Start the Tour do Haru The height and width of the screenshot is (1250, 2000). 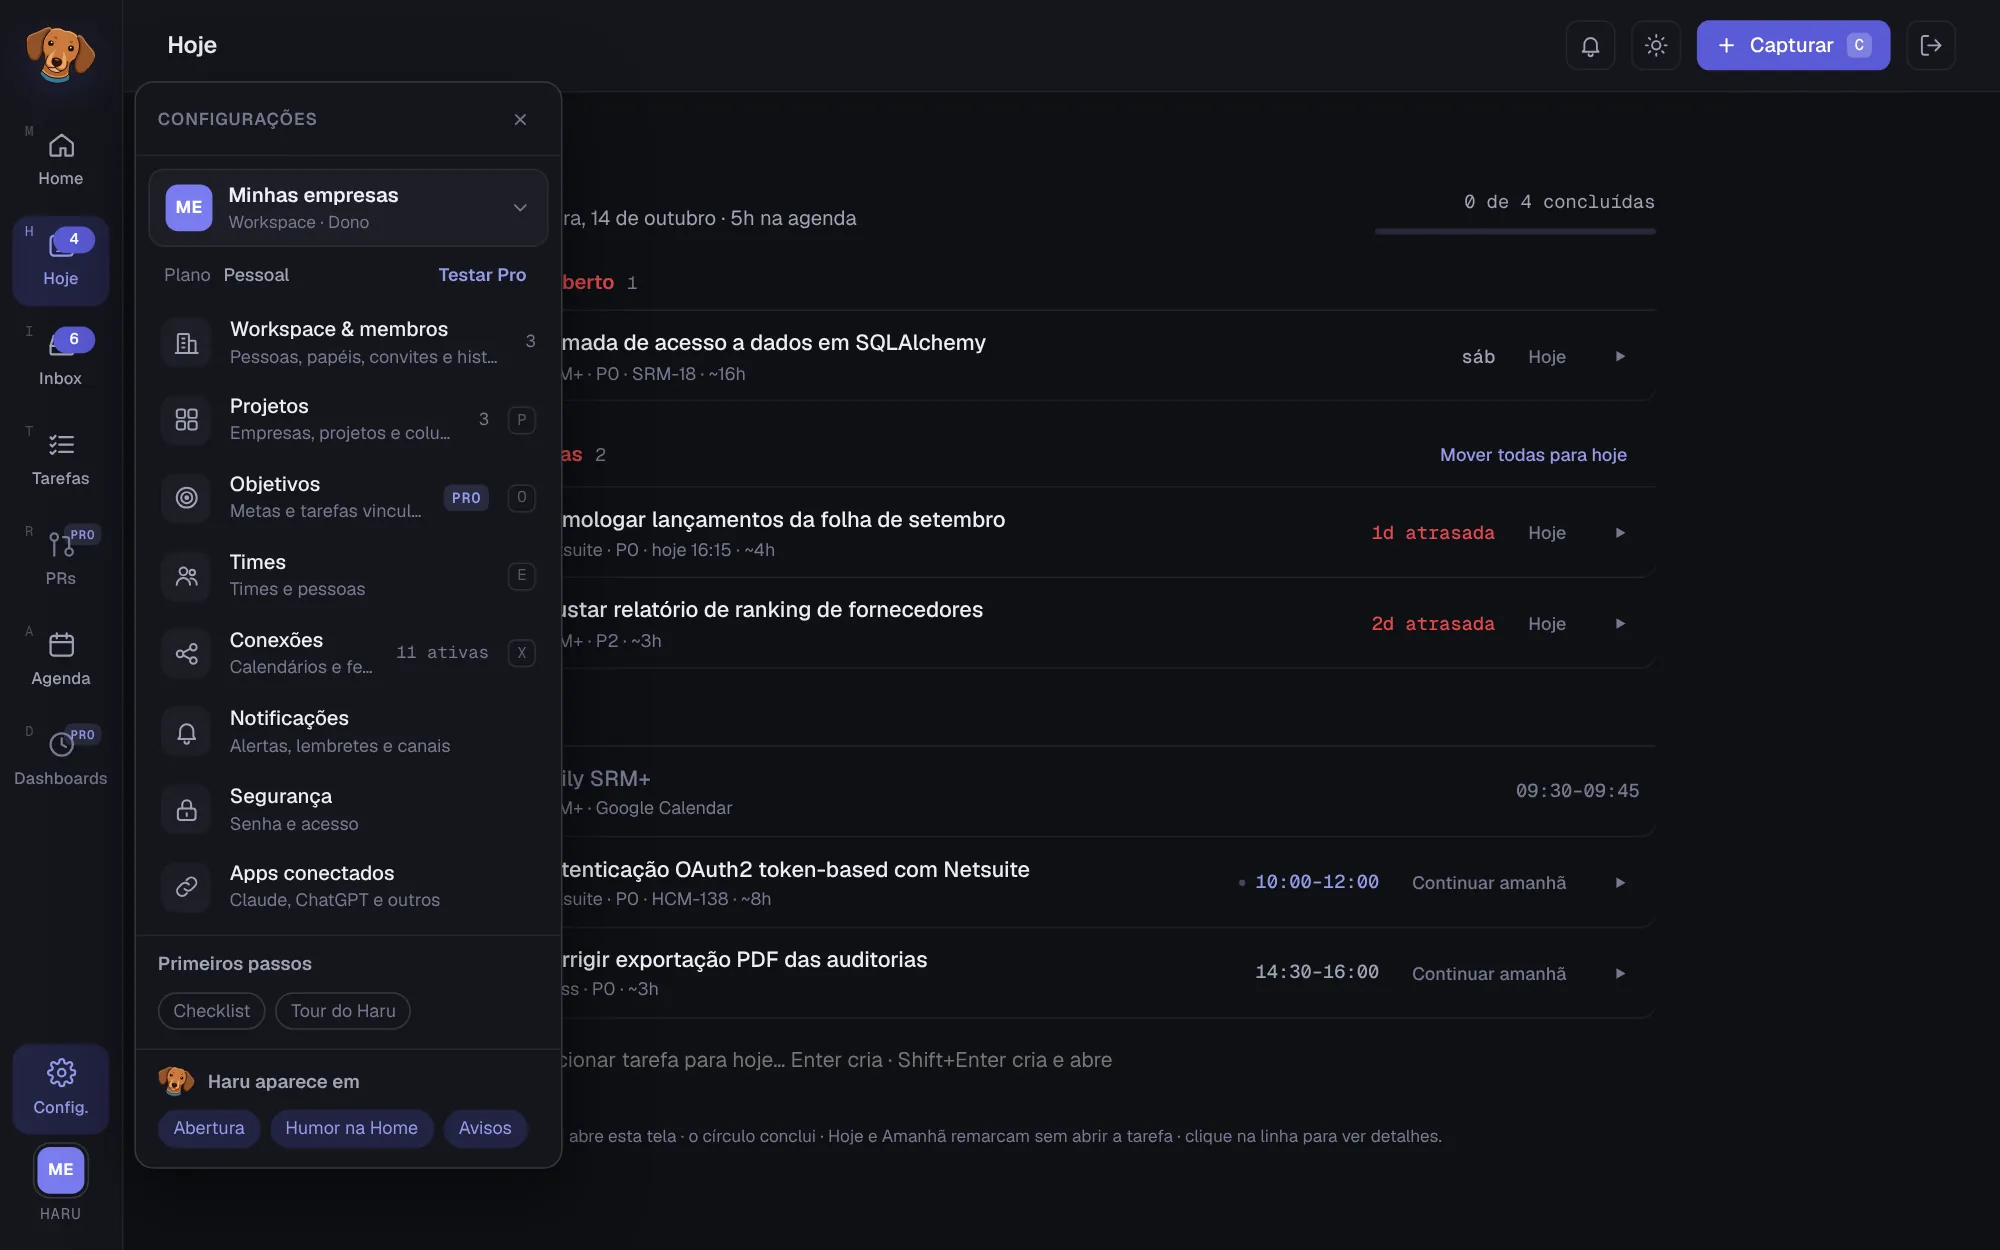tap(343, 1011)
